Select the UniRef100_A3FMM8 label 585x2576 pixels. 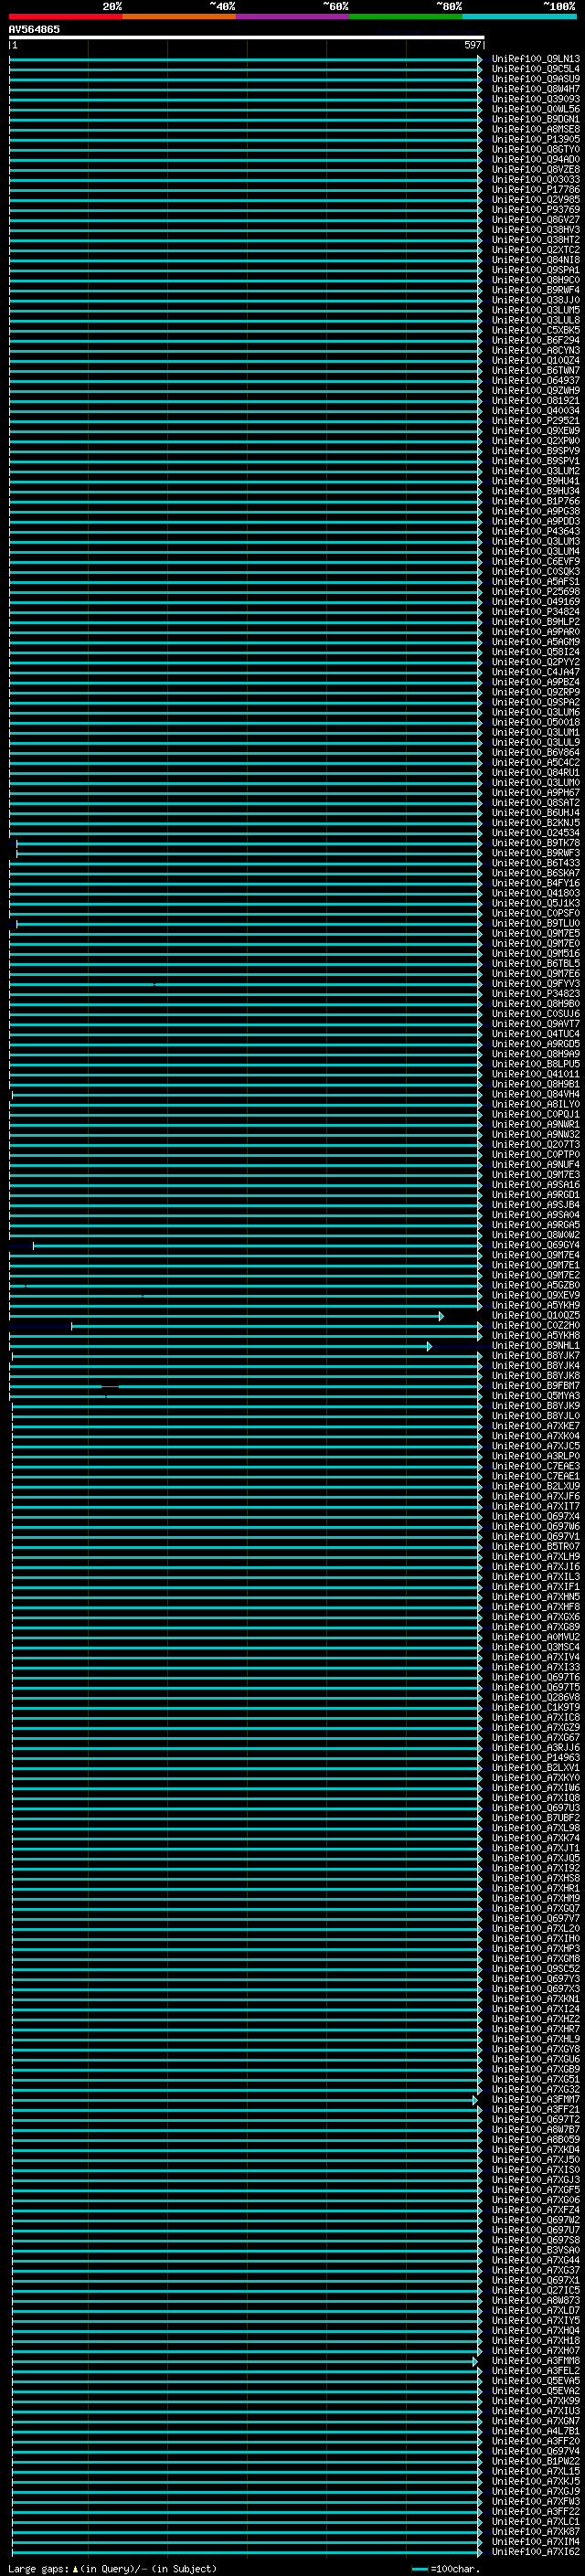tap(535, 2360)
